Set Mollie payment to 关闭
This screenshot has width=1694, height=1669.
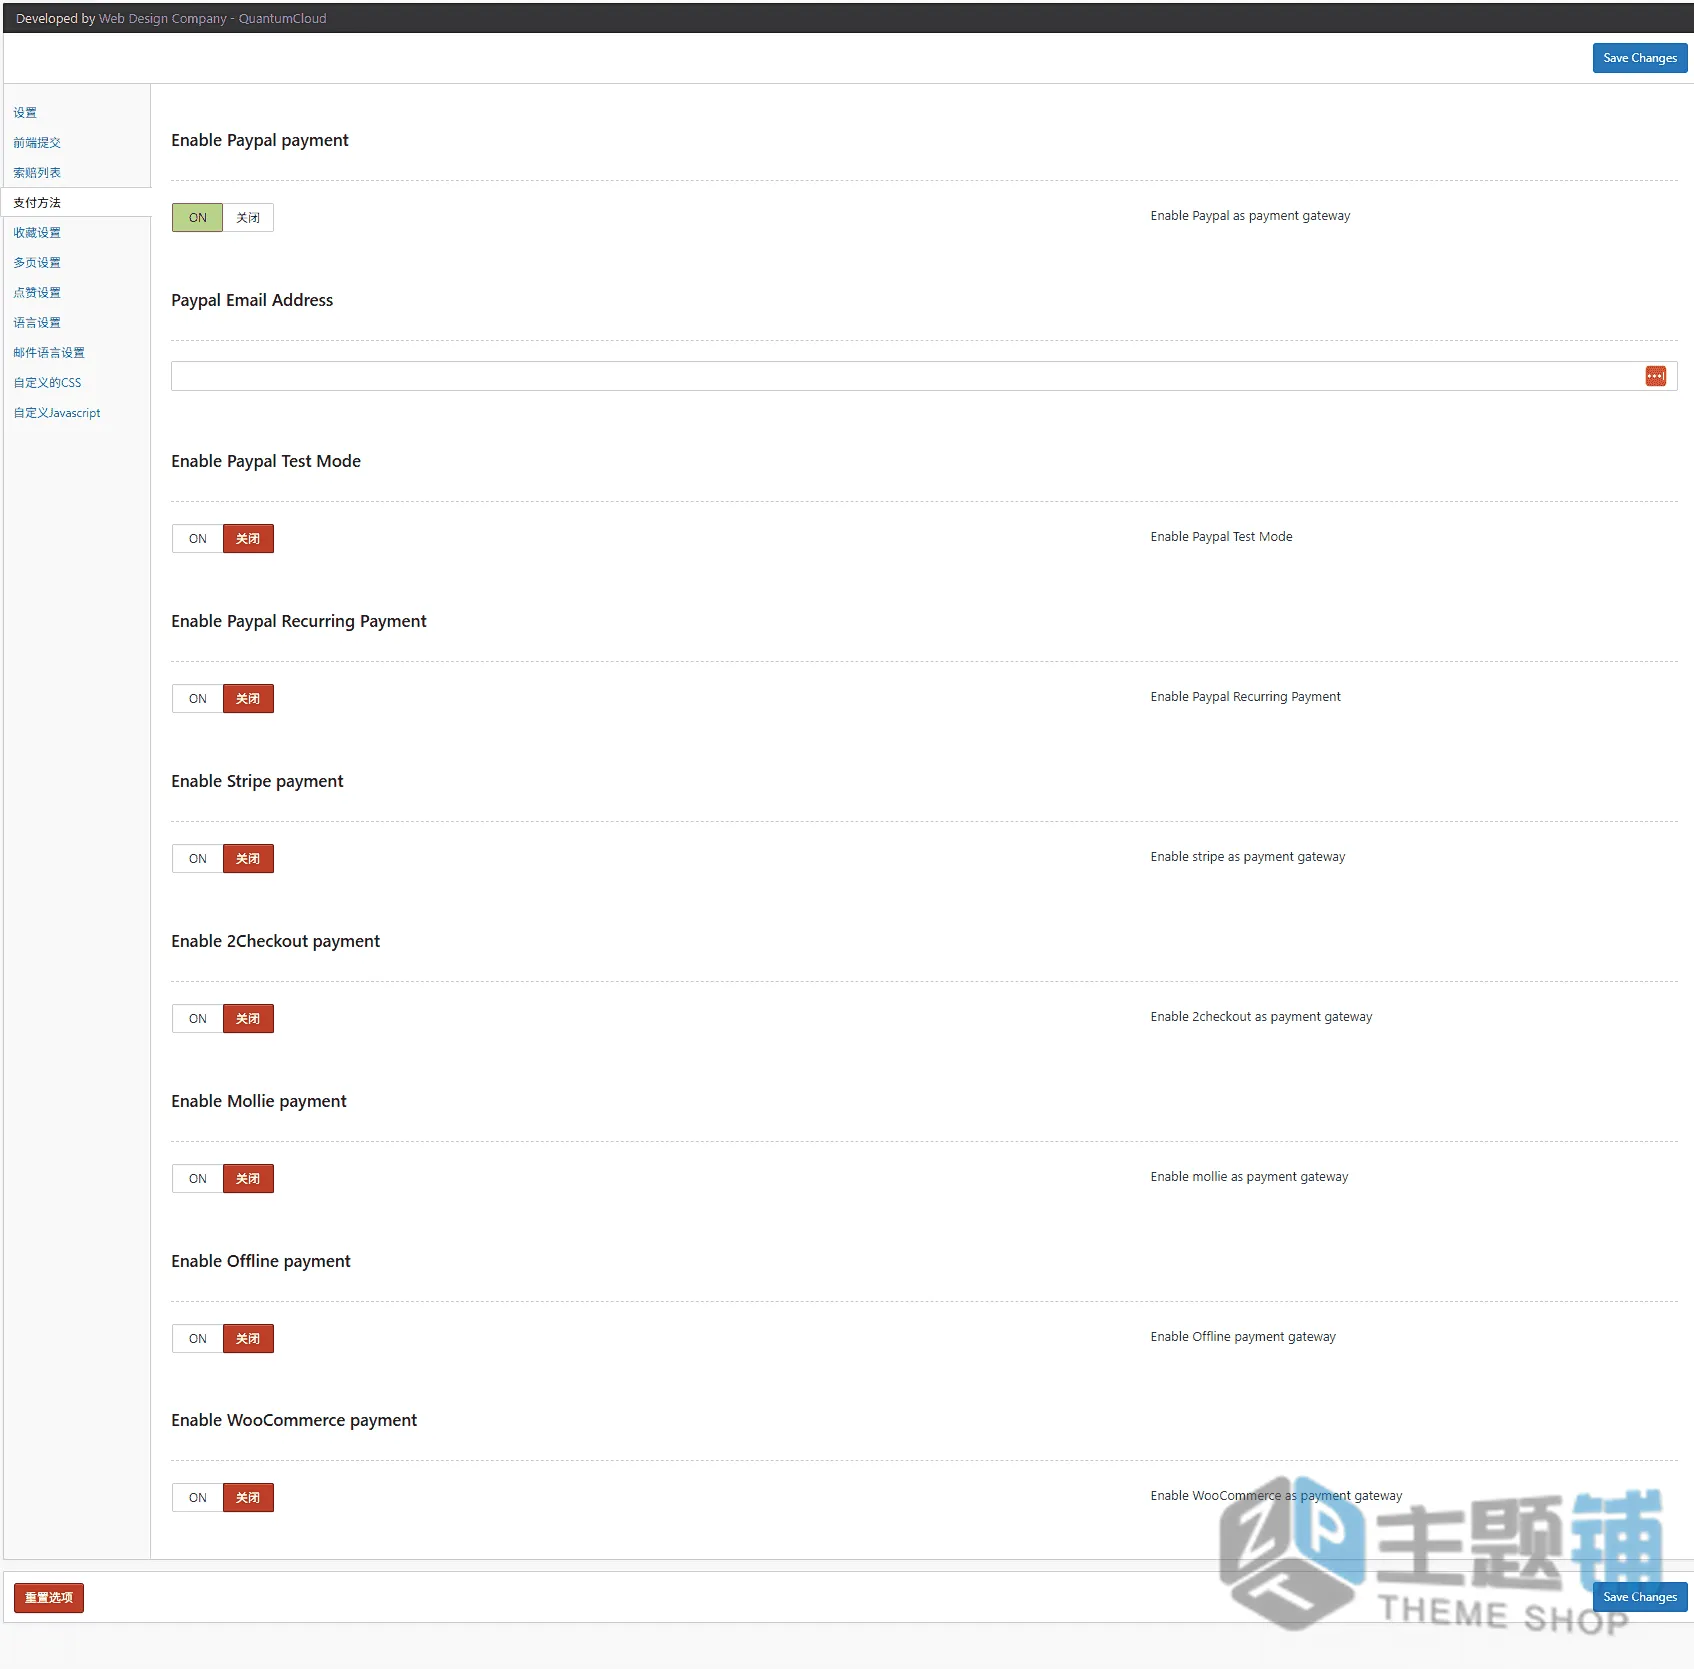(x=248, y=1179)
